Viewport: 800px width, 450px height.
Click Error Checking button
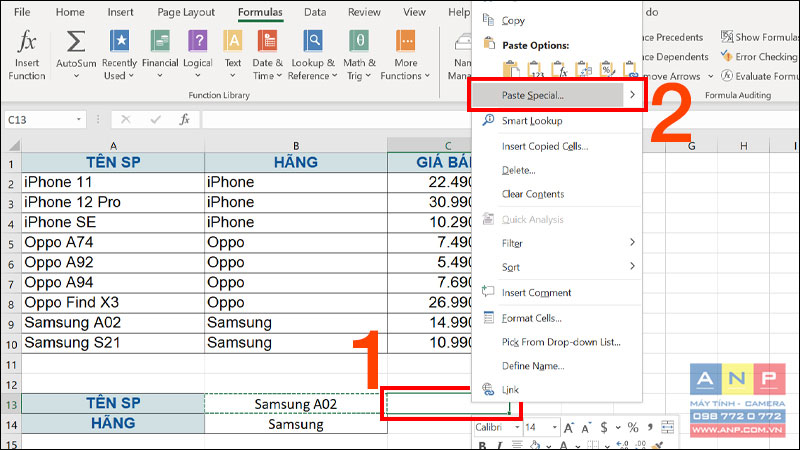tap(759, 57)
